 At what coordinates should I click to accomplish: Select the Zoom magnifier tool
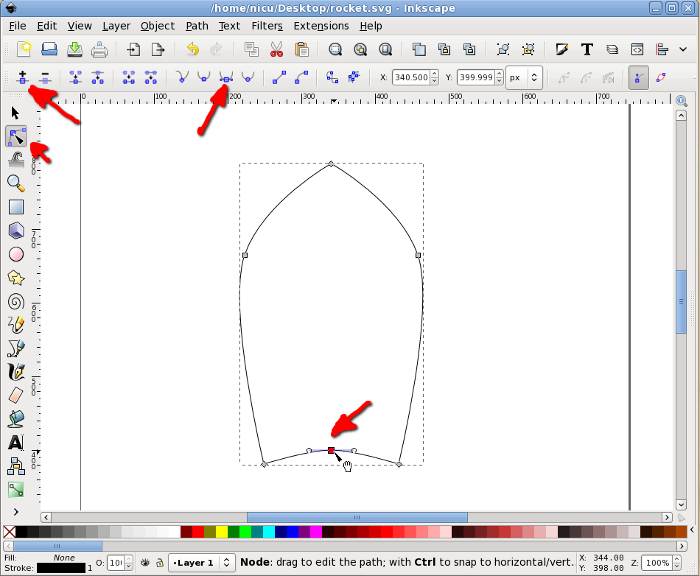tap(16, 183)
